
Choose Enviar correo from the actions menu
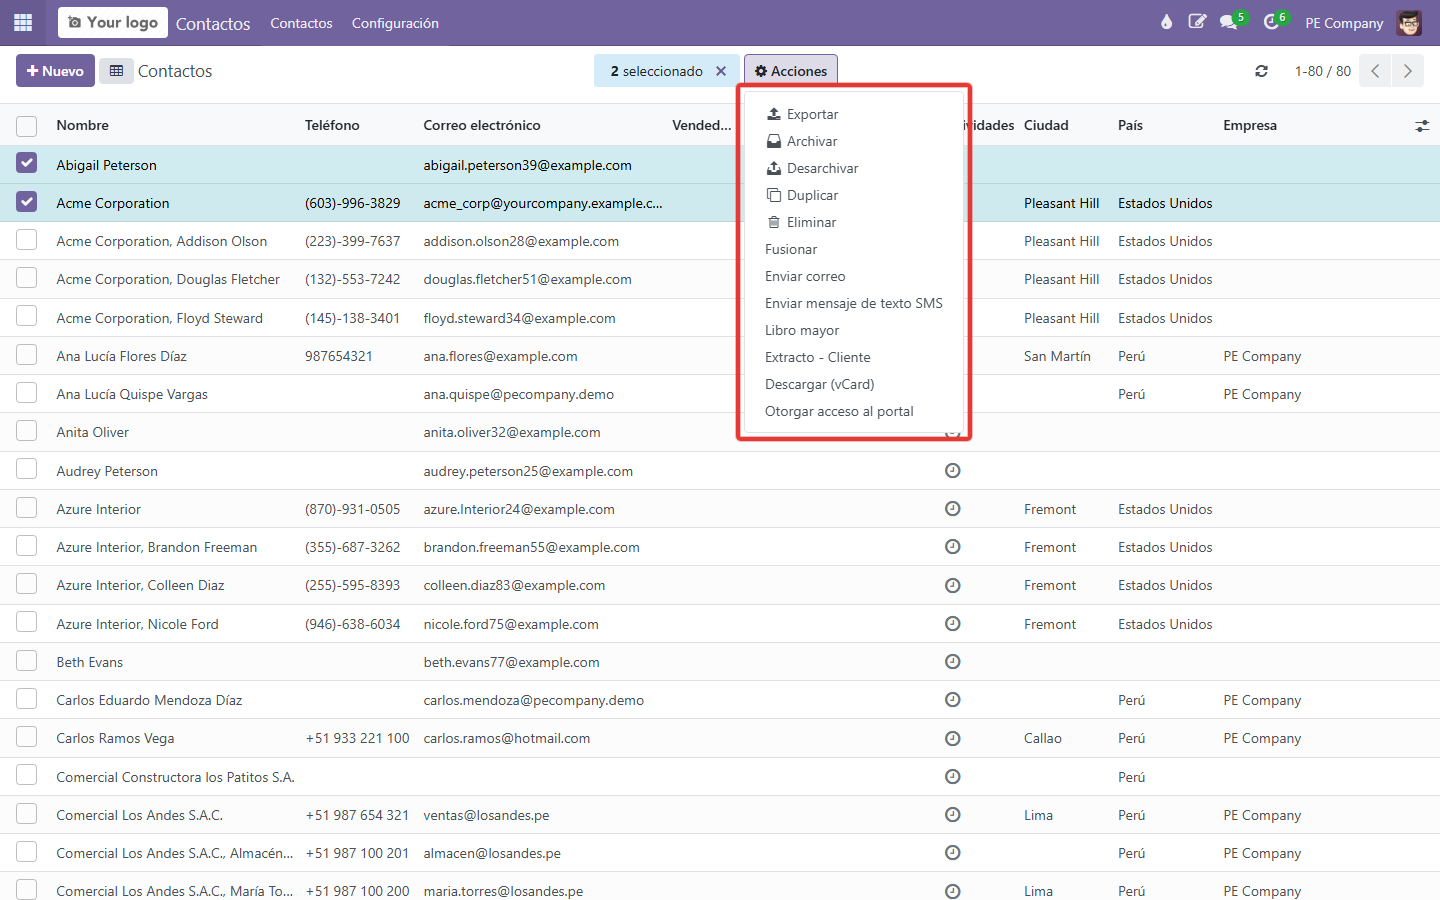click(x=855, y=276)
